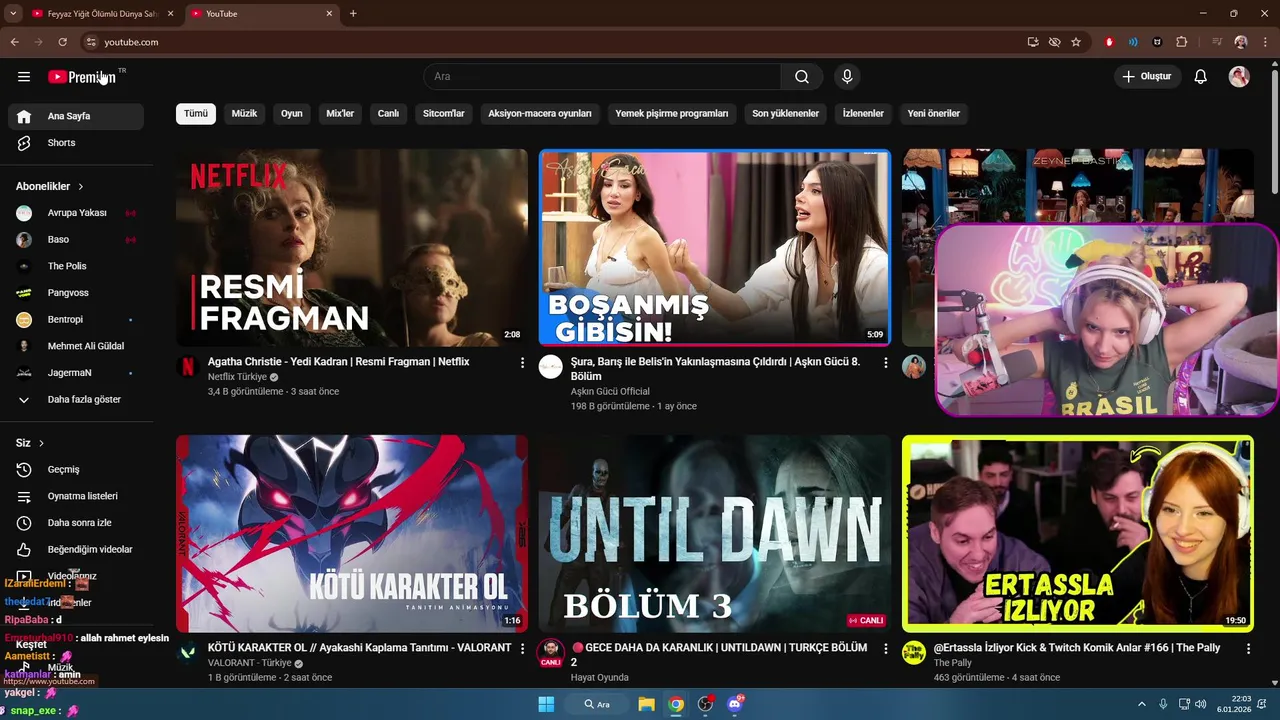Start voice search with microphone icon

click(x=847, y=77)
